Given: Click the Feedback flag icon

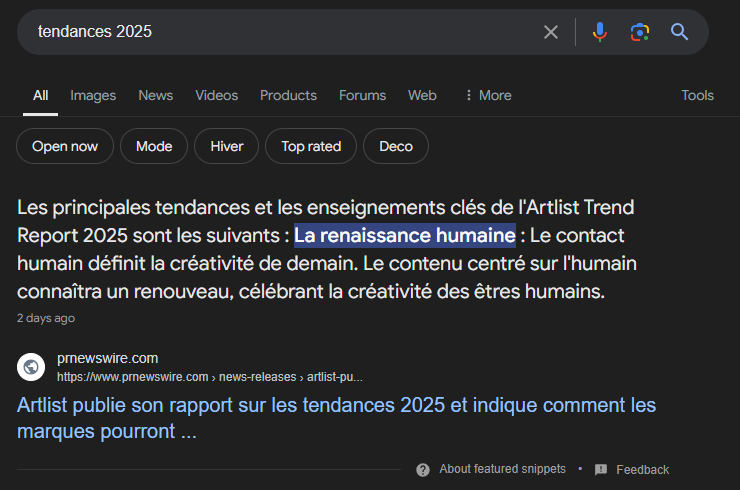Looking at the screenshot, I should pyautogui.click(x=601, y=470).
